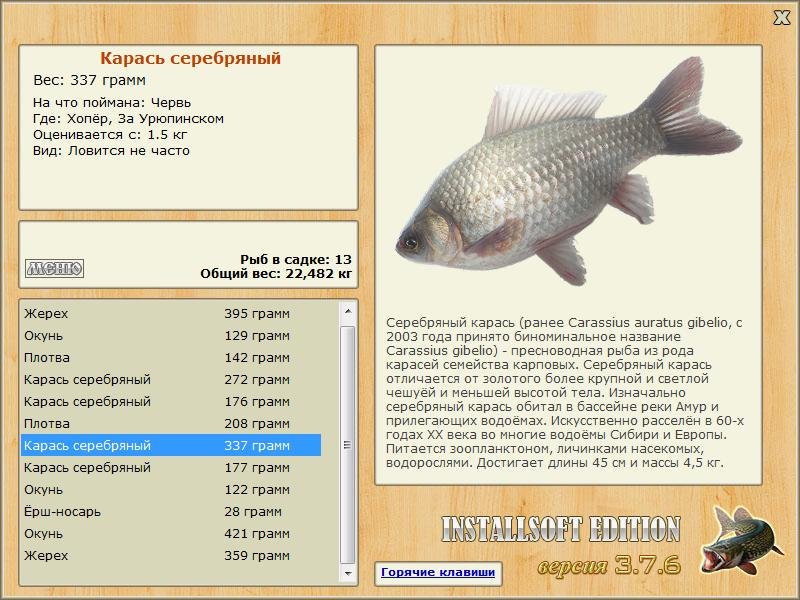The height and width of the screenshot is (600, 800).
Task: Click the Где: Хопёр, За Урюпинском line
Action: point(128,119)
